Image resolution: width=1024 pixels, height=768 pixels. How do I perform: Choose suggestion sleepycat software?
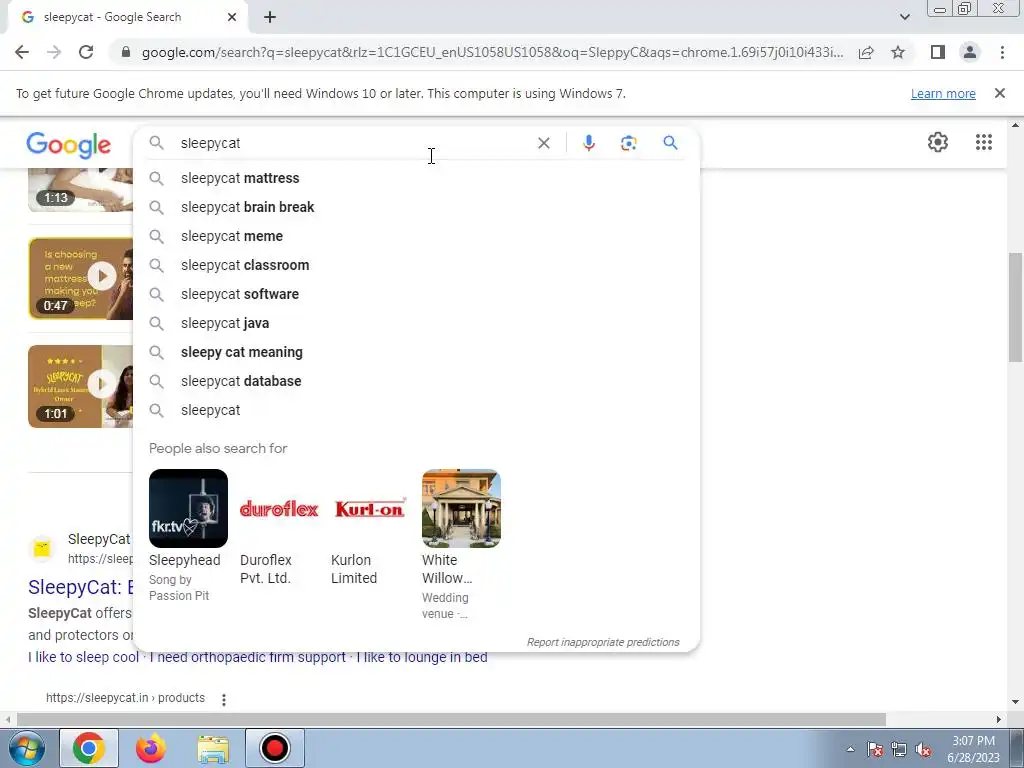coord(416,294)
